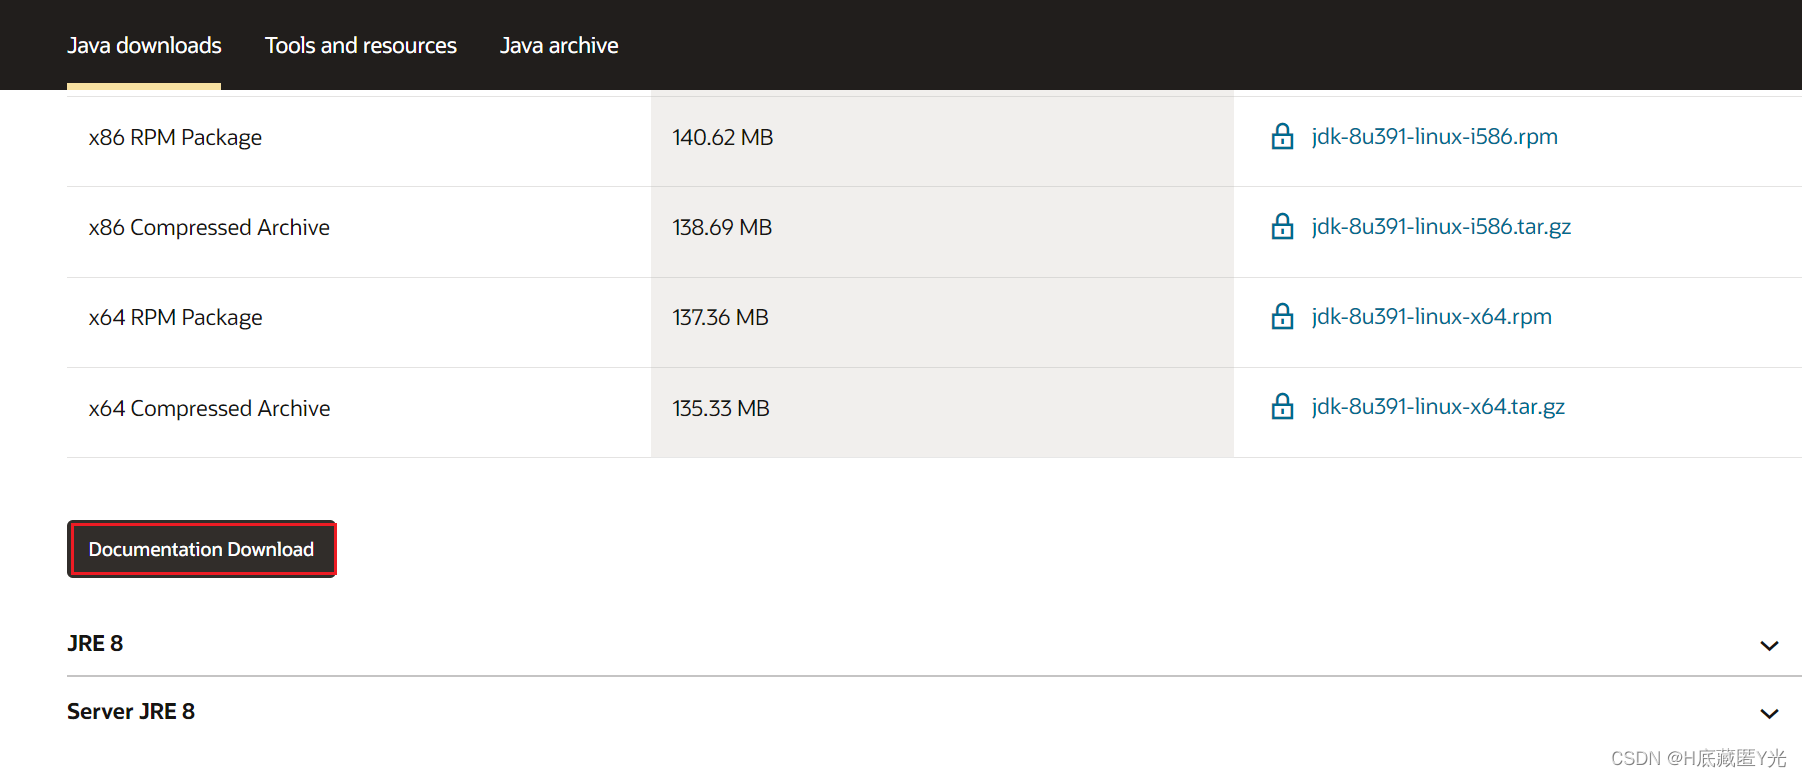Go to Java archive tab
This screenshot has width=1802, height=777.
(559, 45)
